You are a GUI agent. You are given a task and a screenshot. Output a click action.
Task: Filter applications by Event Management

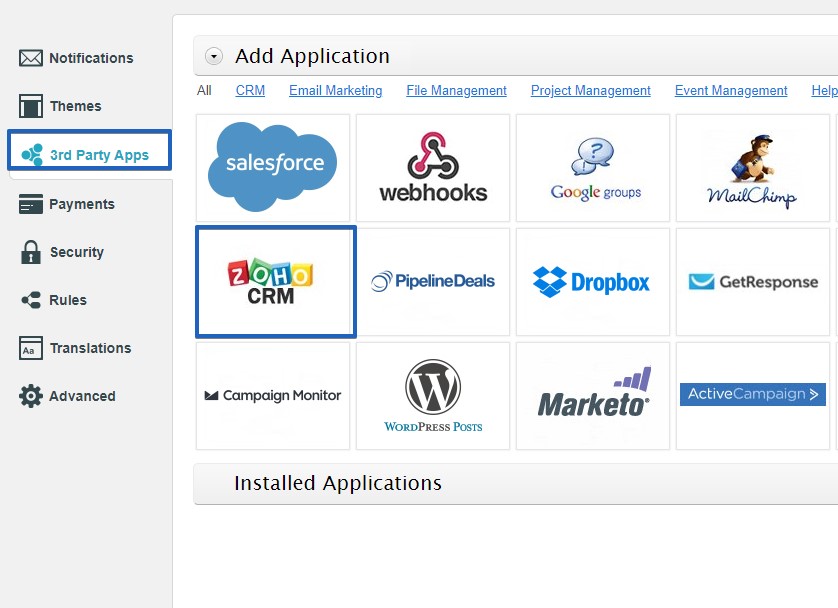click(731, 90)
